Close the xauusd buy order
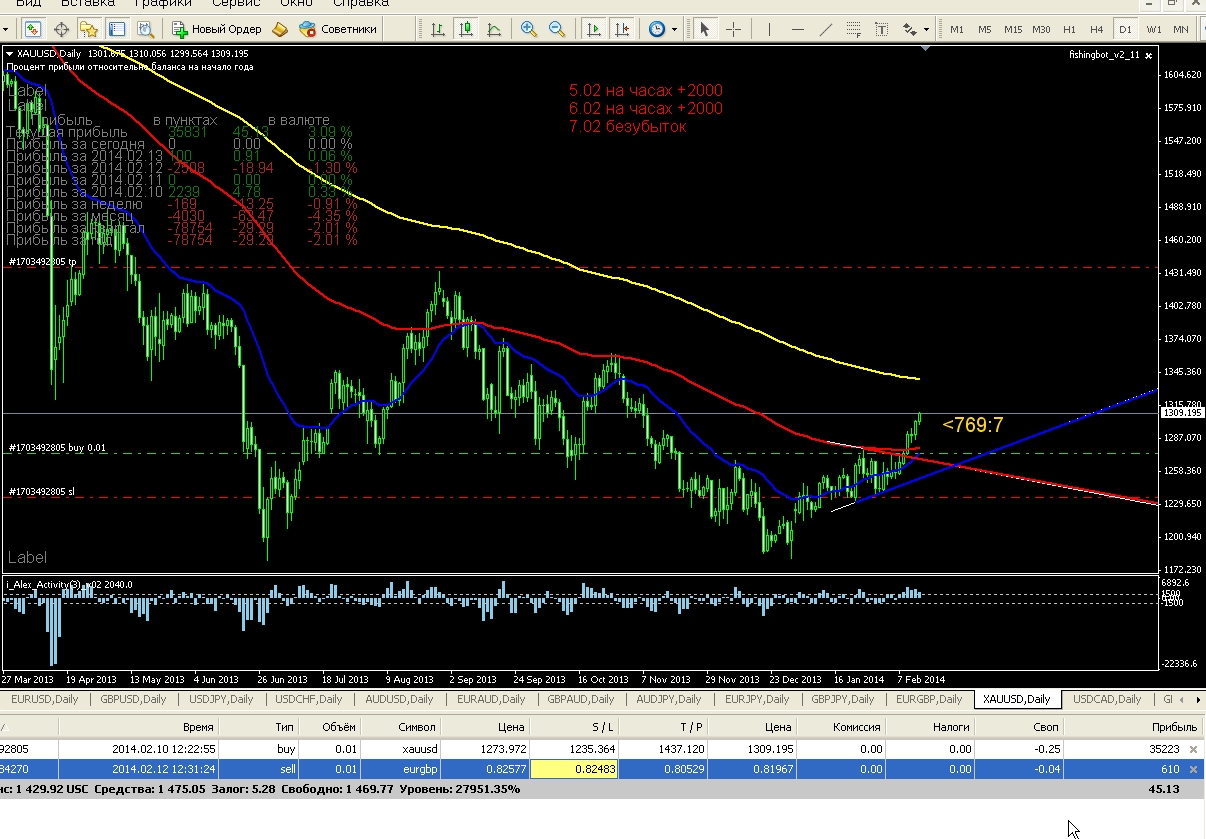Image resolution: width=1206 pixels, height=839 pixels. 1193,748
